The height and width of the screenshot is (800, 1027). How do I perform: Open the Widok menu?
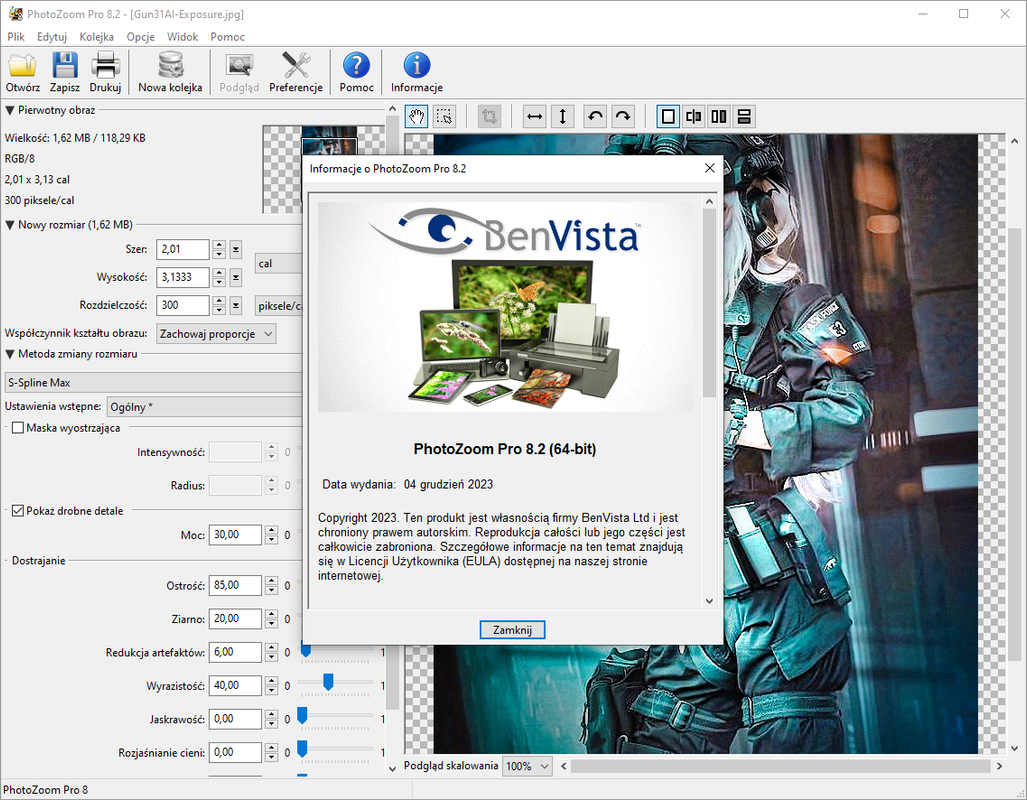pyautogui.click(x=182, y=37)
